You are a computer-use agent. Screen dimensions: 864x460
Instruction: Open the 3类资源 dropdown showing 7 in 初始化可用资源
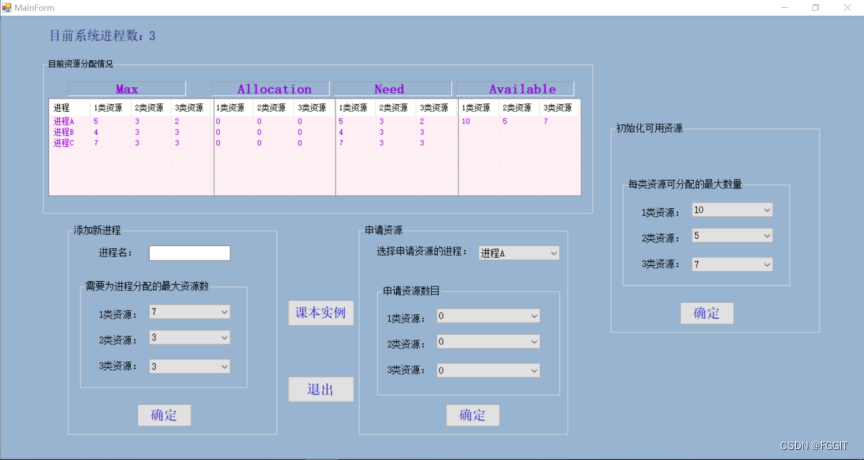tap(732, 264)
